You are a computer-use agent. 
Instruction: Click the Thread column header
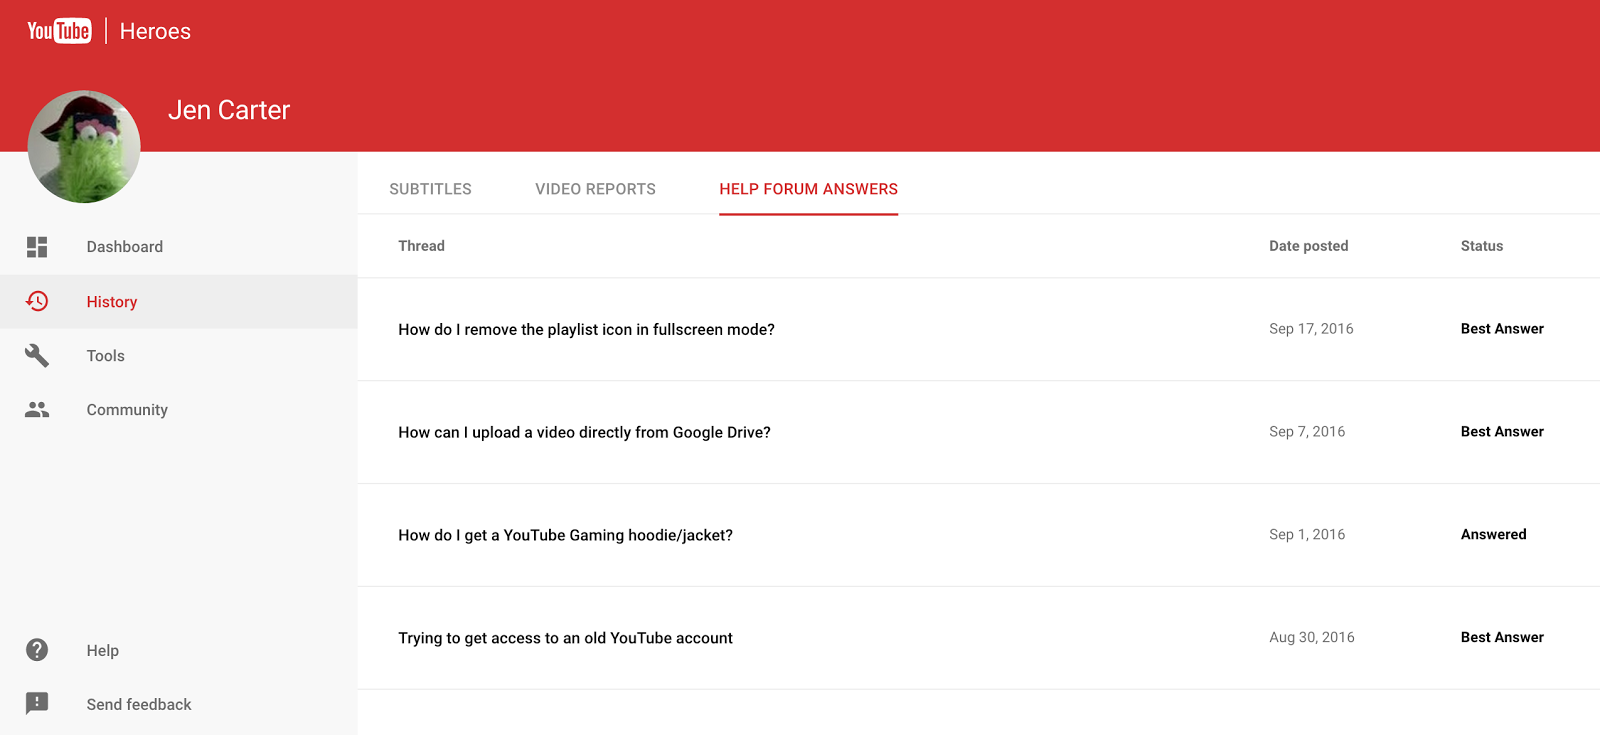(421, 246)
